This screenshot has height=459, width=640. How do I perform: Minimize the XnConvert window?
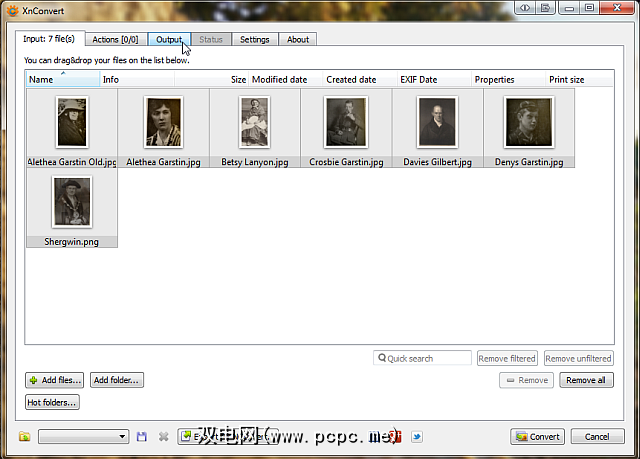[569, 8]
